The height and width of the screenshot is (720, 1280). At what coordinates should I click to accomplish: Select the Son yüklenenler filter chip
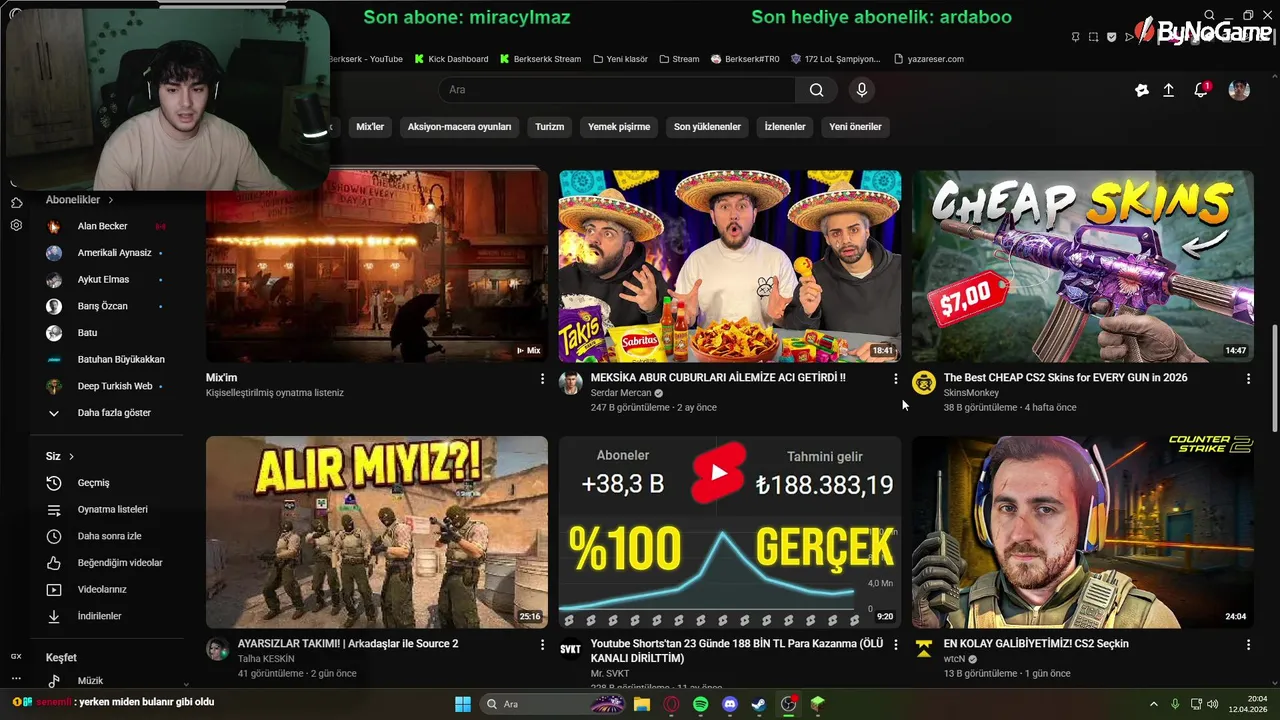coord(707,127)
